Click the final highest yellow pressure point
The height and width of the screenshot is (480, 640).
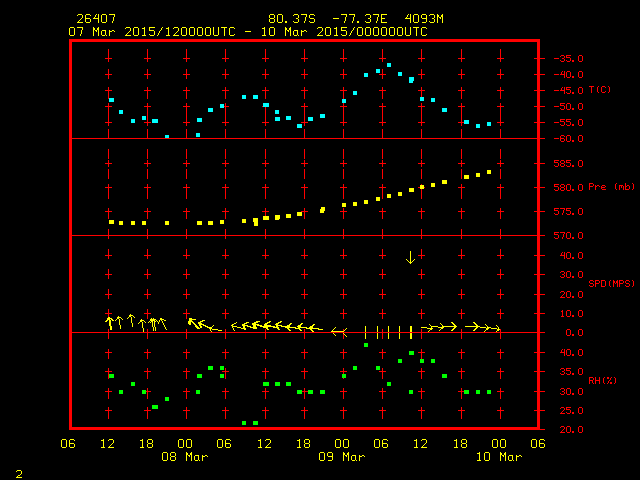click(x=489, y=172)
